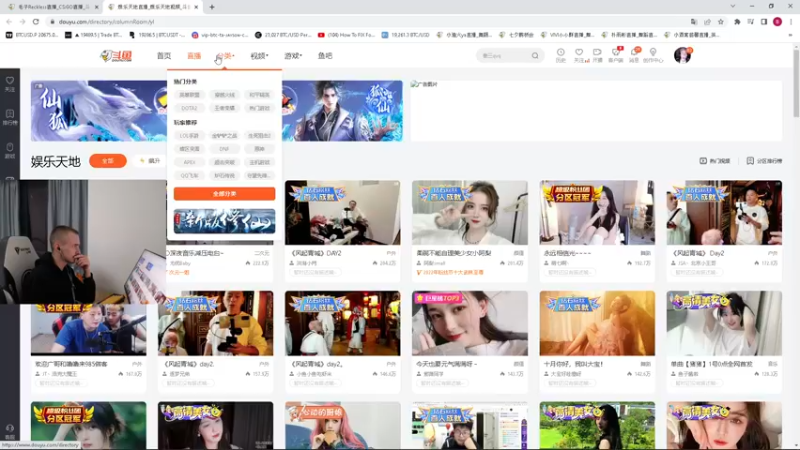800x450 pixels.
Task: Open the BTCUSD bookmark in bookmarks bar
Action: (32, 35)
